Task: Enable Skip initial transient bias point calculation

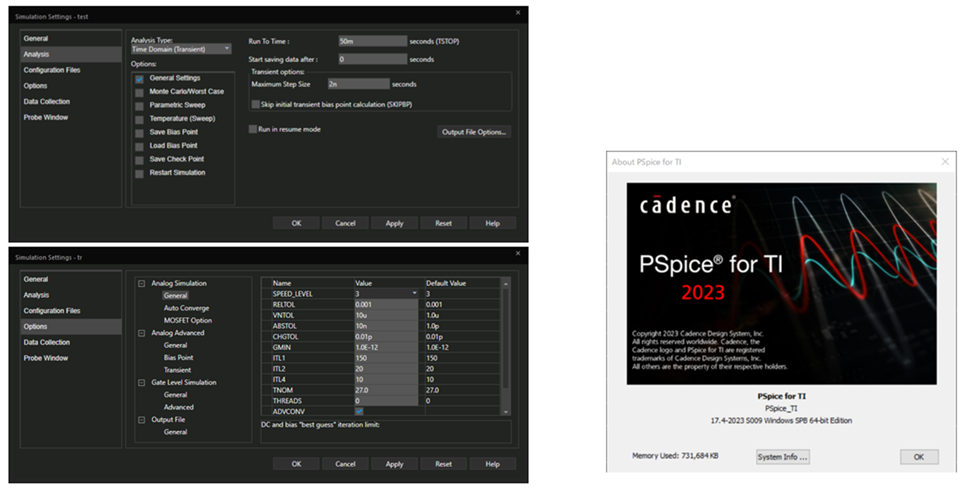Action: (x=255, y=105)
